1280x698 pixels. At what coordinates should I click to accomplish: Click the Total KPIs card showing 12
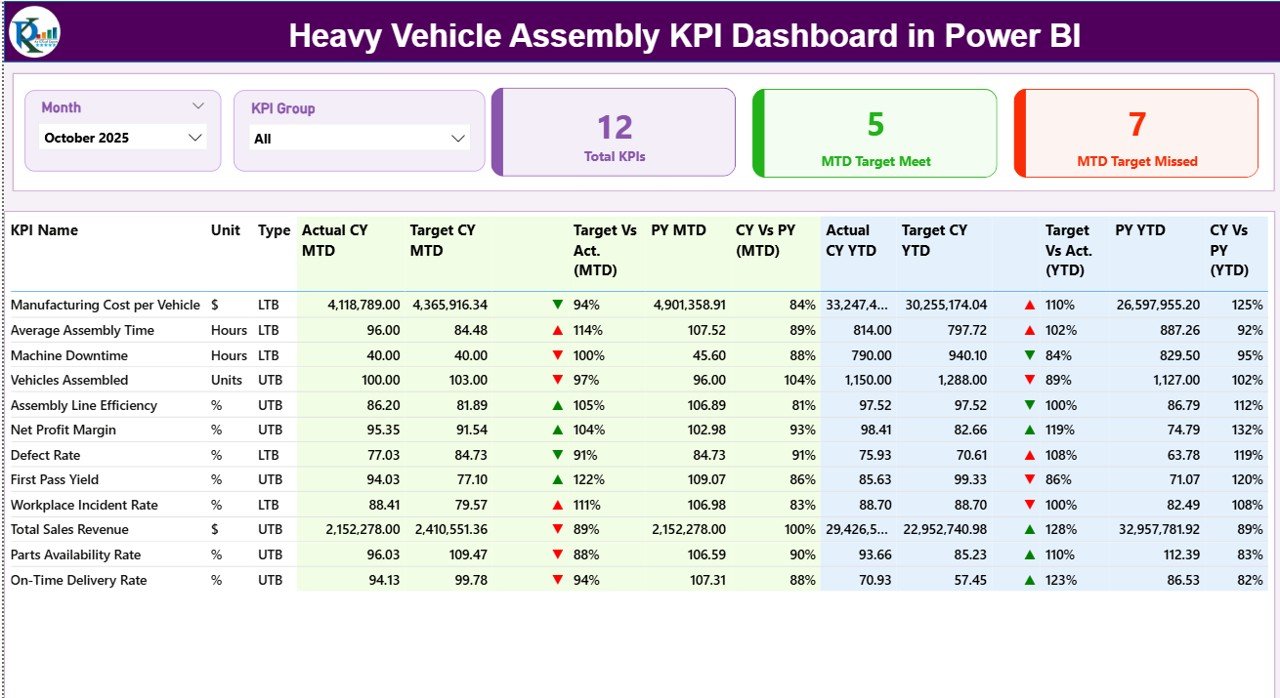pos(613,132)
